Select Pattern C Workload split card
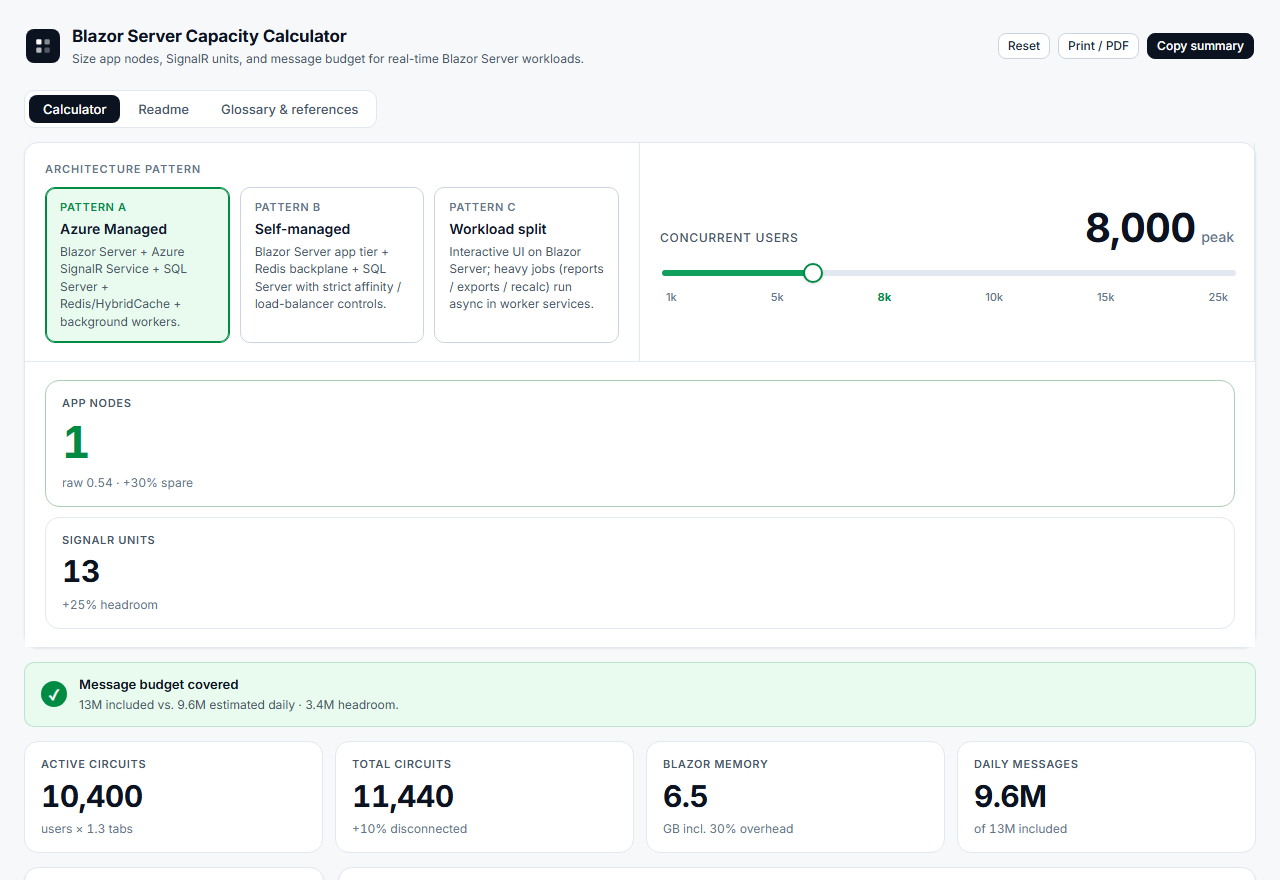 (x=526, y=265)
